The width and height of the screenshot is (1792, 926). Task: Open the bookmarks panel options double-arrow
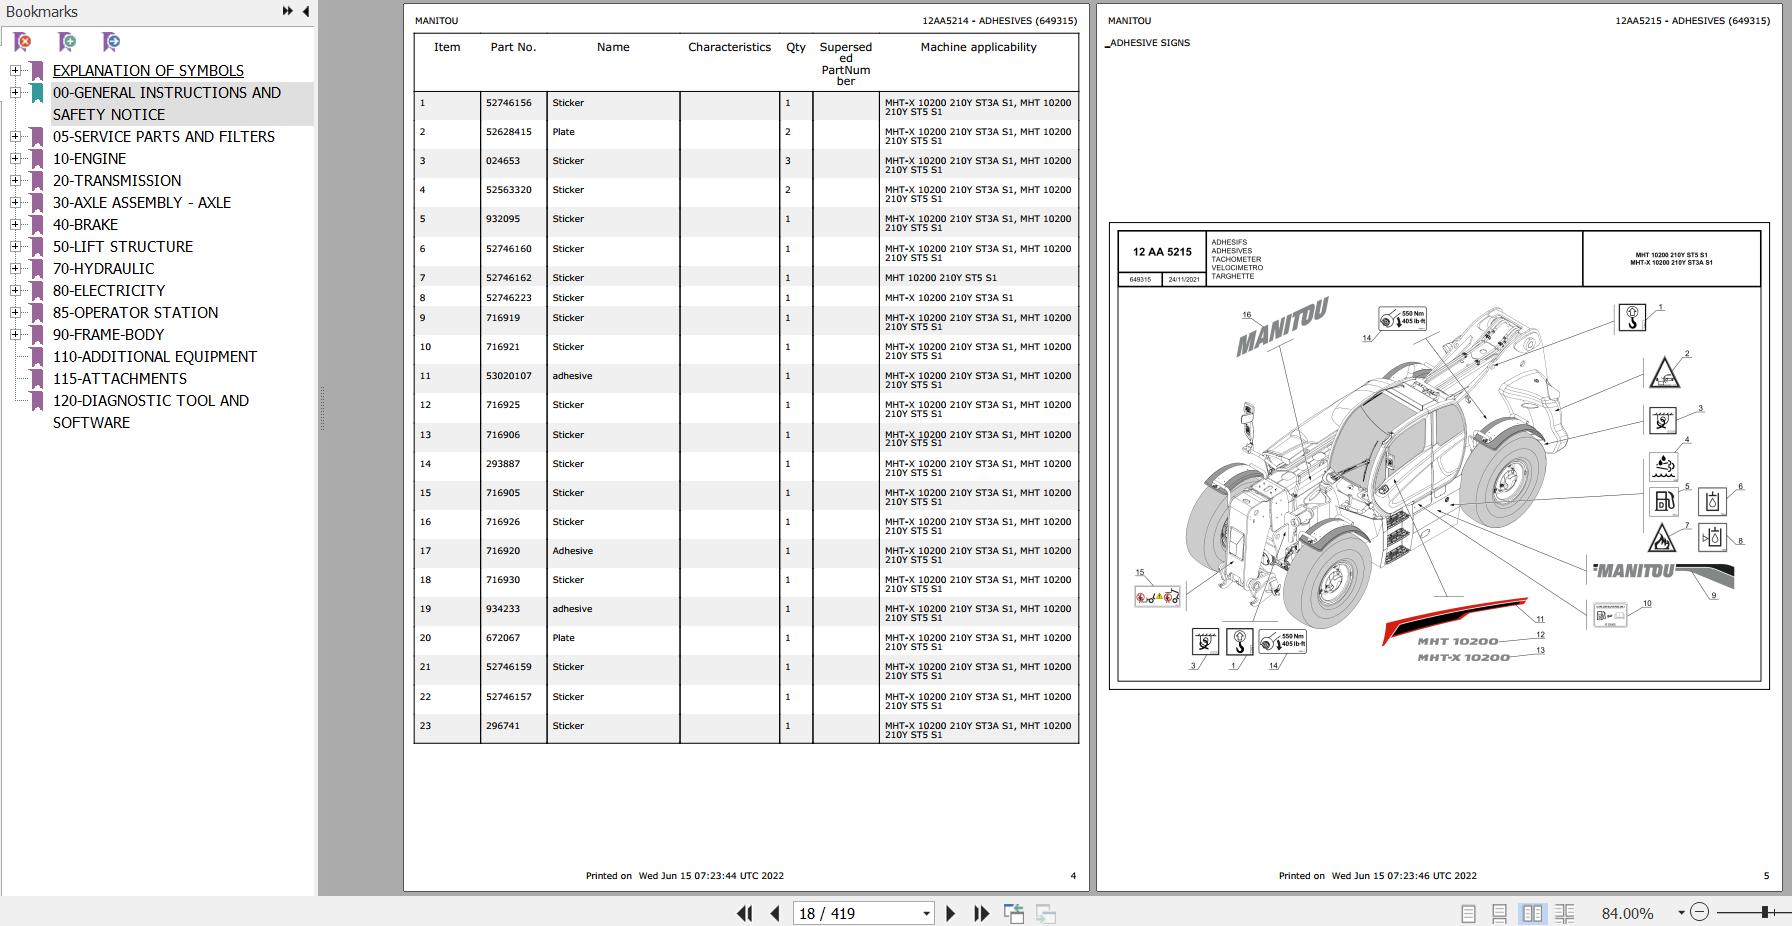coord(288,11)
